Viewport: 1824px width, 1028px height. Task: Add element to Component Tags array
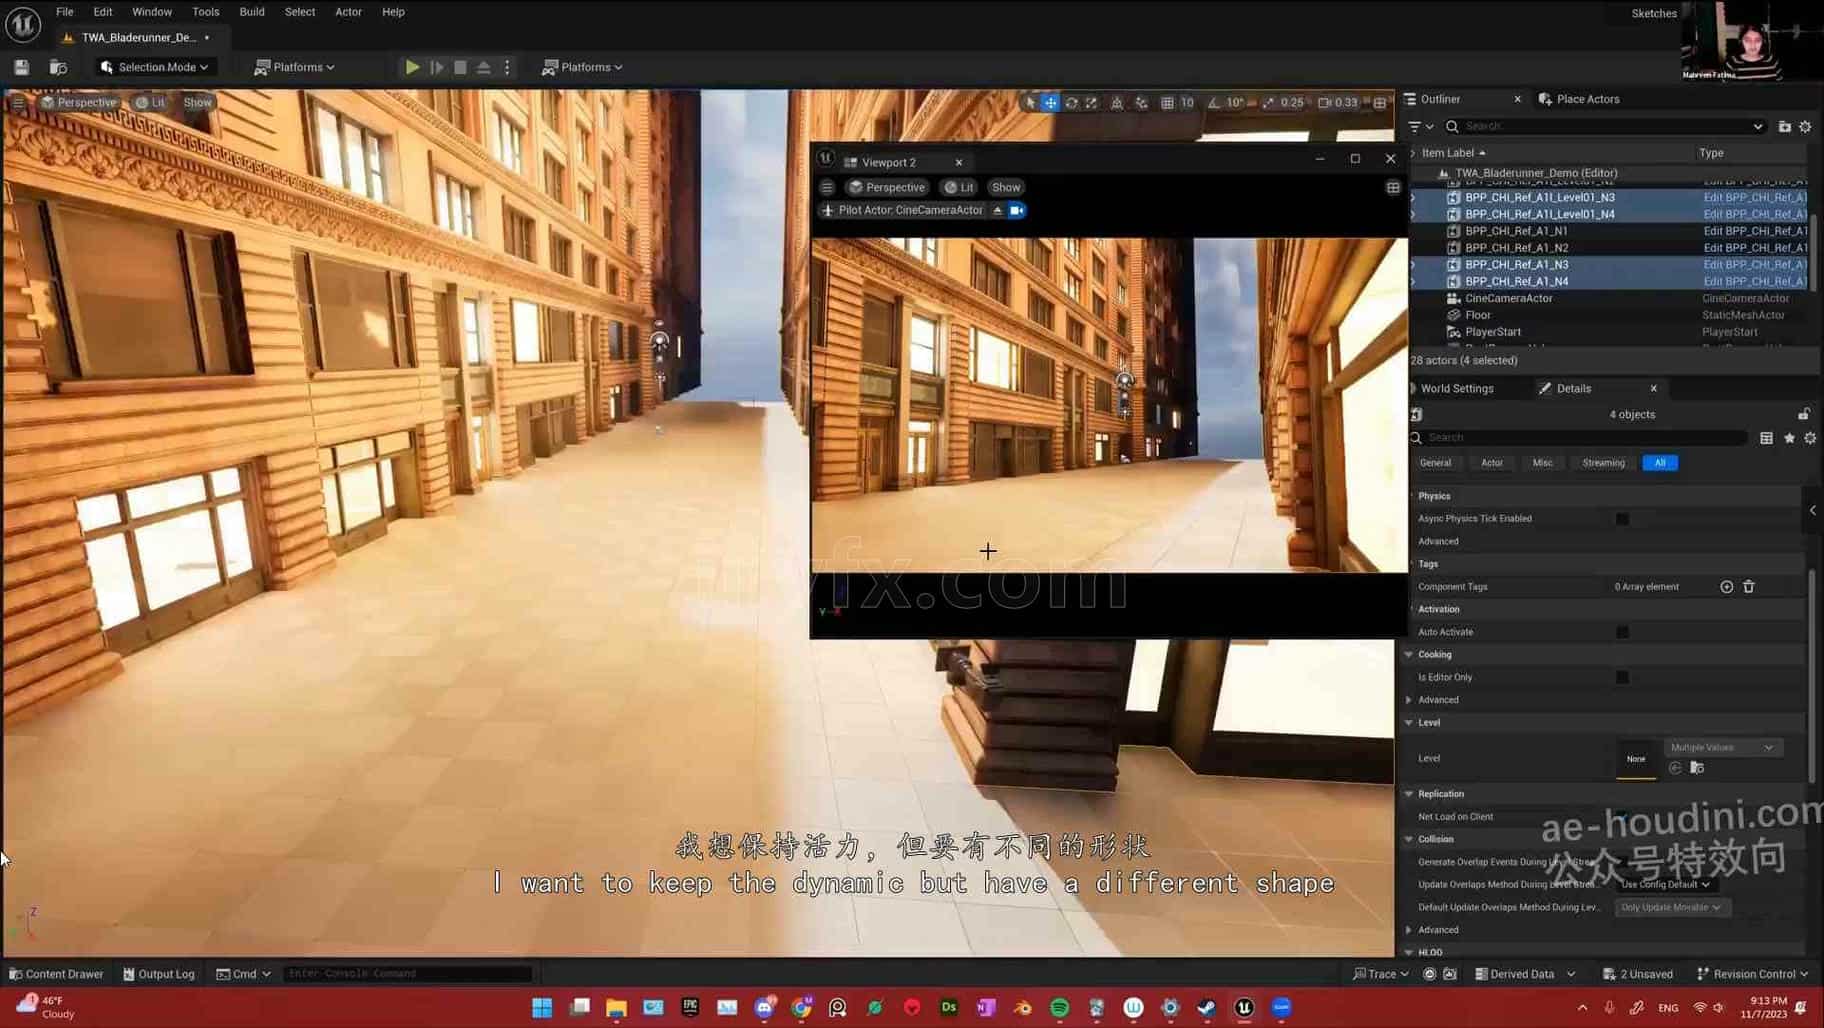pos(1727,587)
